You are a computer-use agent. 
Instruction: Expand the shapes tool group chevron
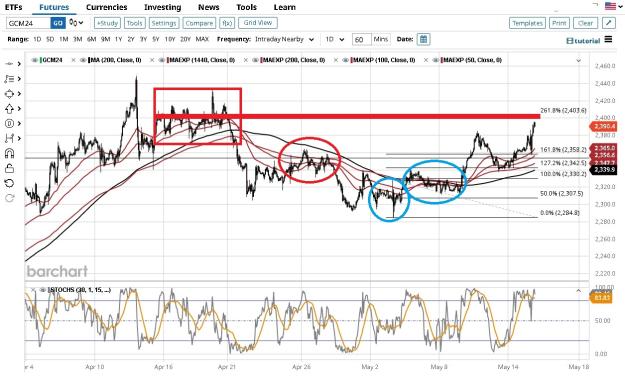(x=19, y=94)
